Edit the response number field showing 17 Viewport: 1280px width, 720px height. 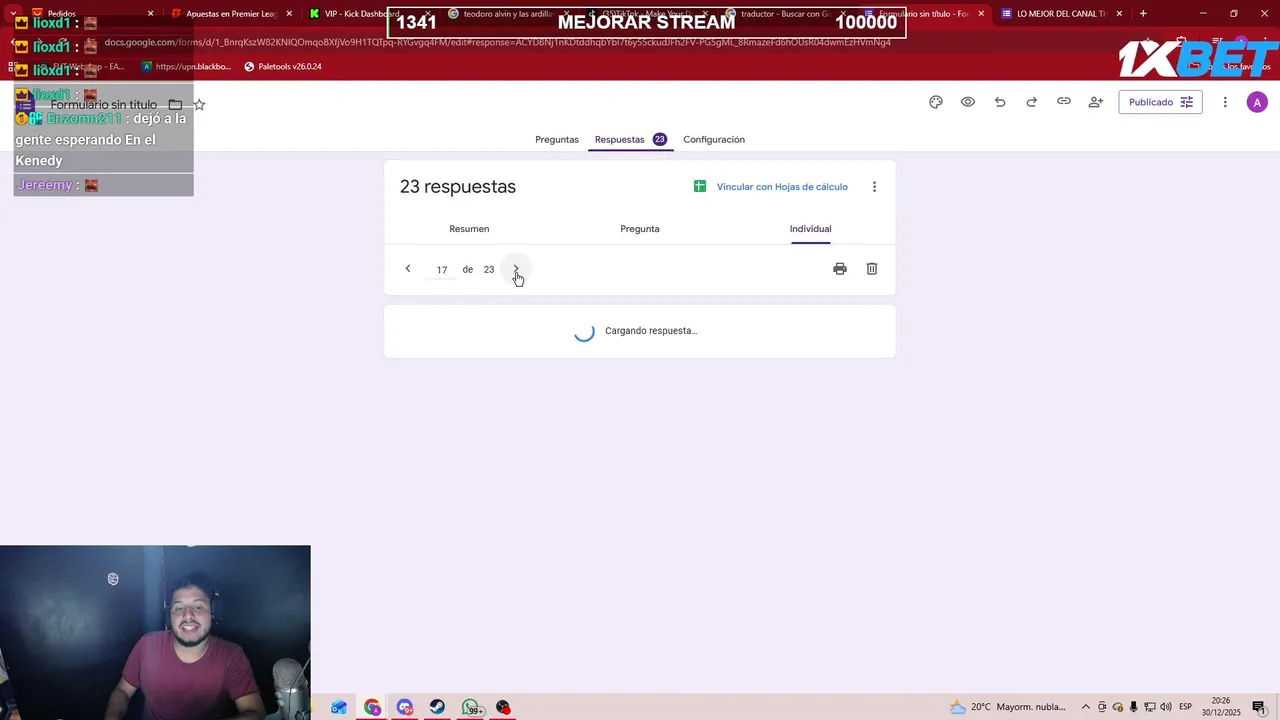pyautogui.click(x=441, y=270)
